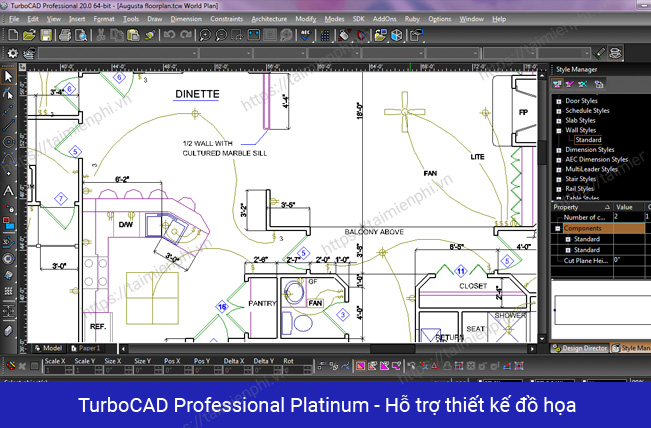Click the spell check ABC icon
The height and width of the screenshot is (428, 651).
pos(306,35)
